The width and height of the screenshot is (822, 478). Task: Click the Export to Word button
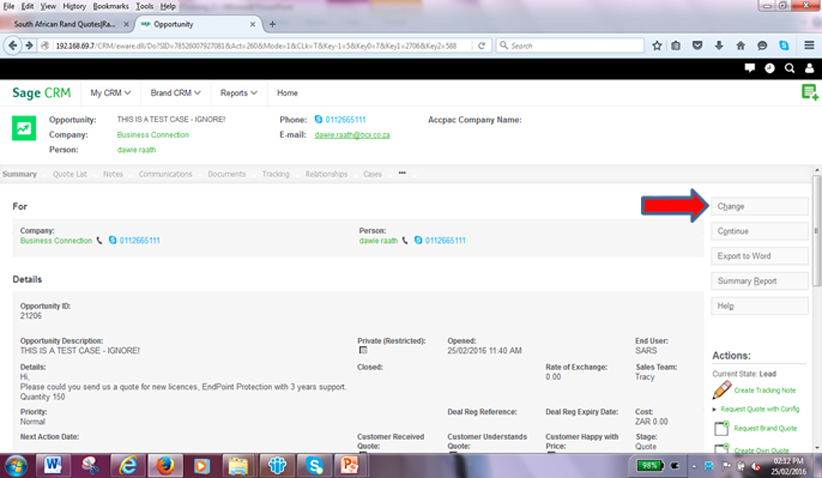point(760,256)
